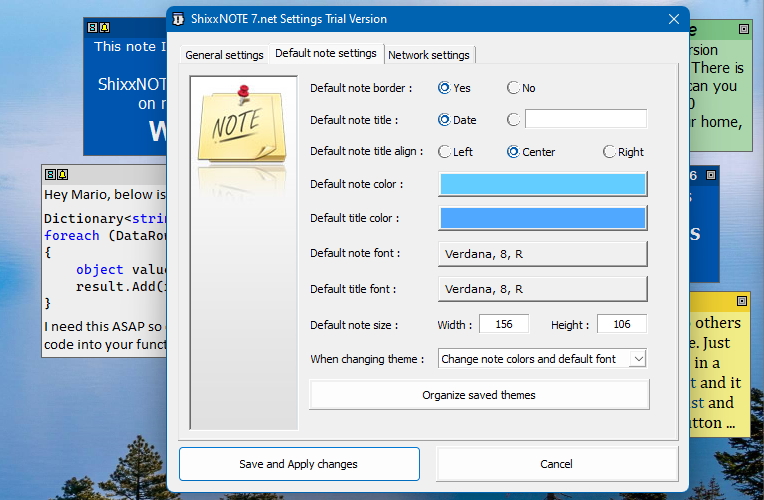Switch to the General settings tab

click(x=225, y=55)
